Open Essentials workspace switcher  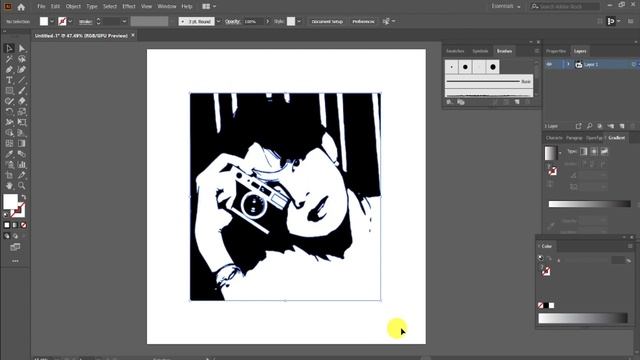point(506,7)
